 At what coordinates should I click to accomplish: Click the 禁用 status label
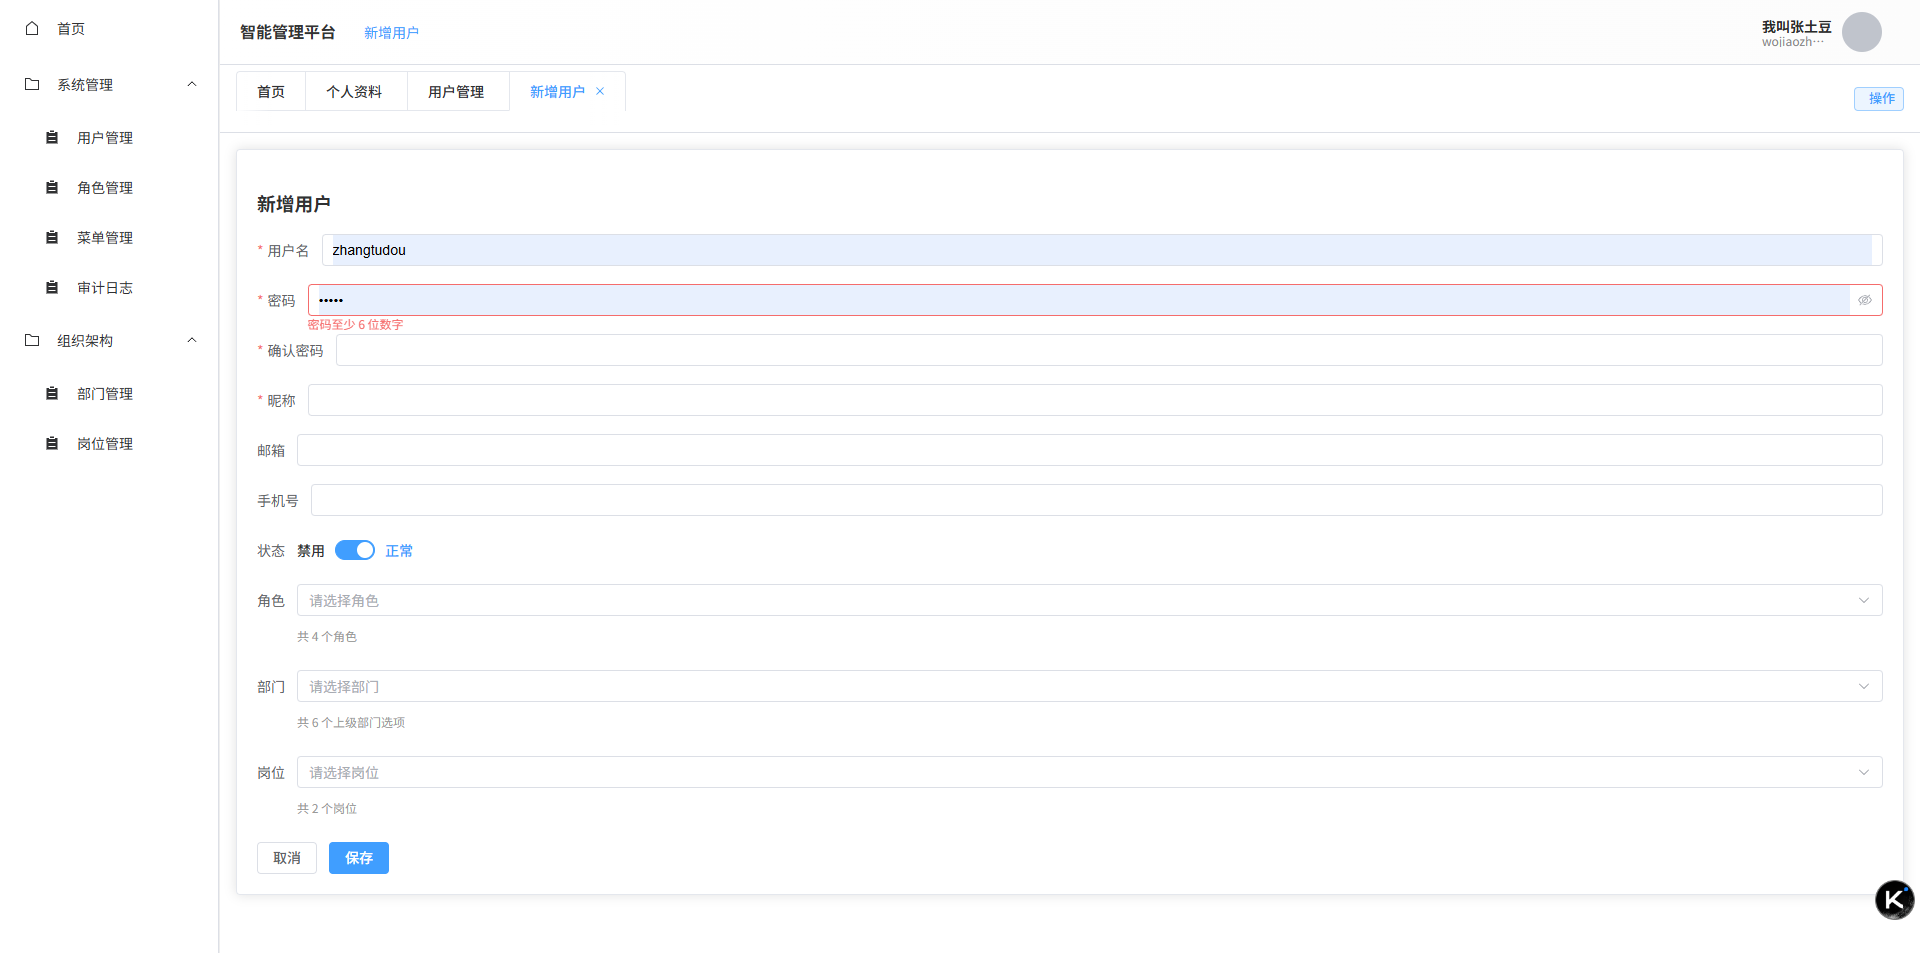coord(311,551)
